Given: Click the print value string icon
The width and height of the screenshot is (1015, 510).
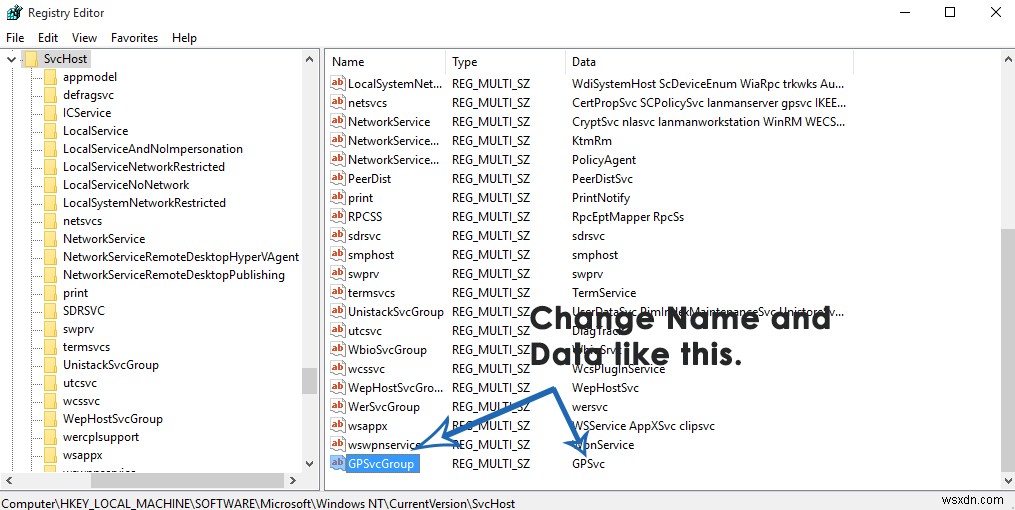Looking at the screenshot, I should pyautogui.click(x=337, y=197).
